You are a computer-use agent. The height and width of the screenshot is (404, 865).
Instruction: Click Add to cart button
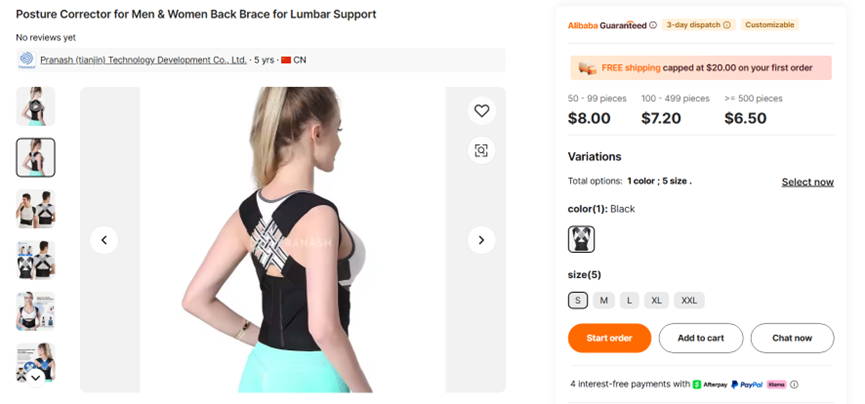pyautogui.click(x=701, y=338)
